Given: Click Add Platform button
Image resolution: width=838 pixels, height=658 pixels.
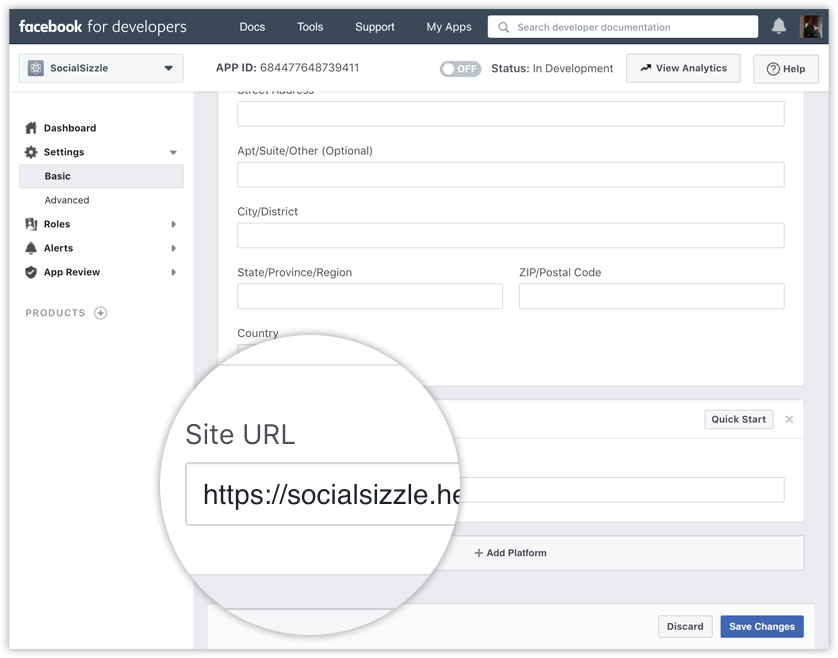Looking at the screenshot, I should pos(511,553).
